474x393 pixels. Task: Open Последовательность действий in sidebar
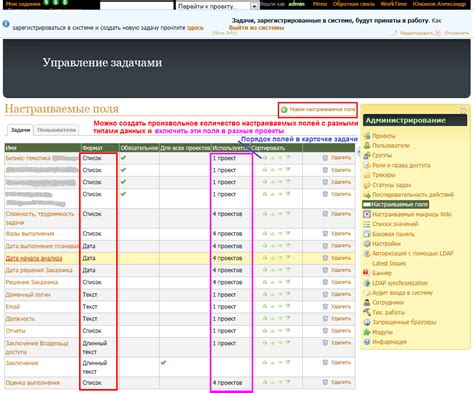(x=413, y=194)
